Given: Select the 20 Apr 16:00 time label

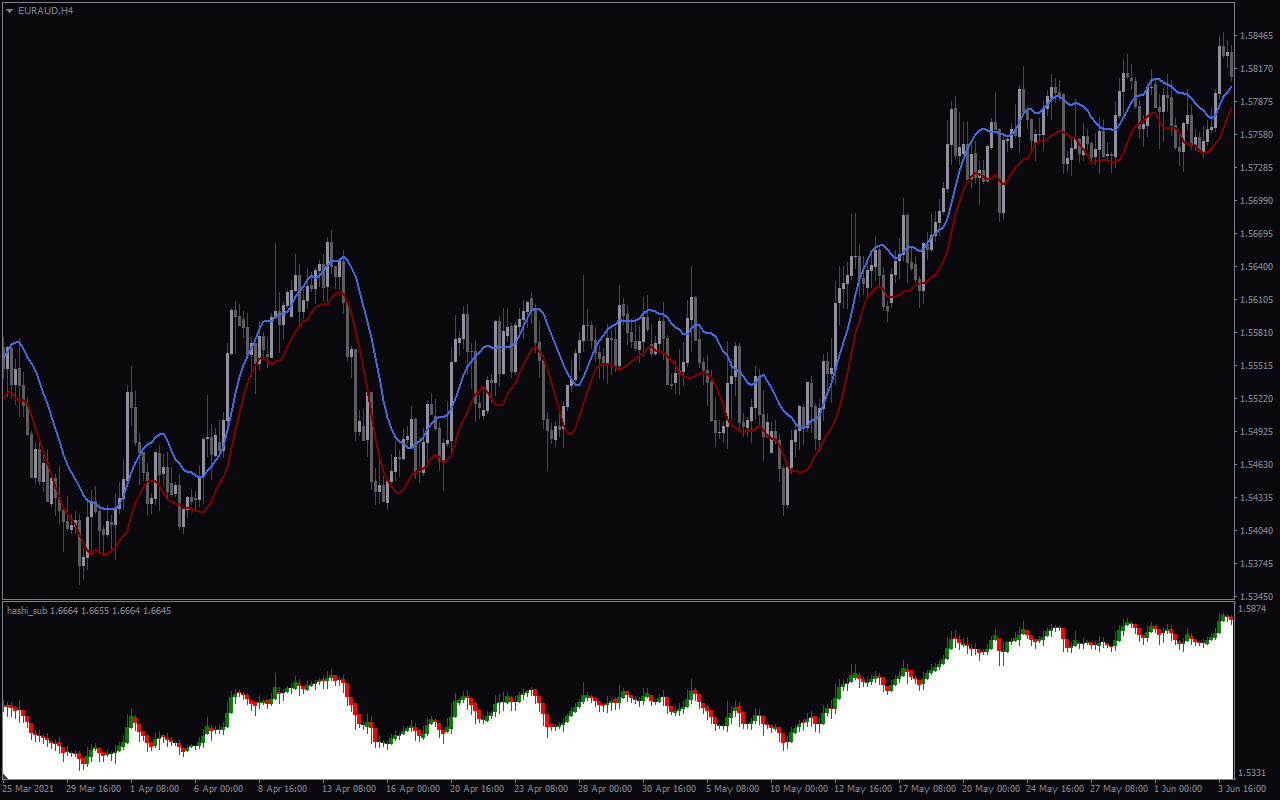Looking at the screenshot, I should [477, 789].
